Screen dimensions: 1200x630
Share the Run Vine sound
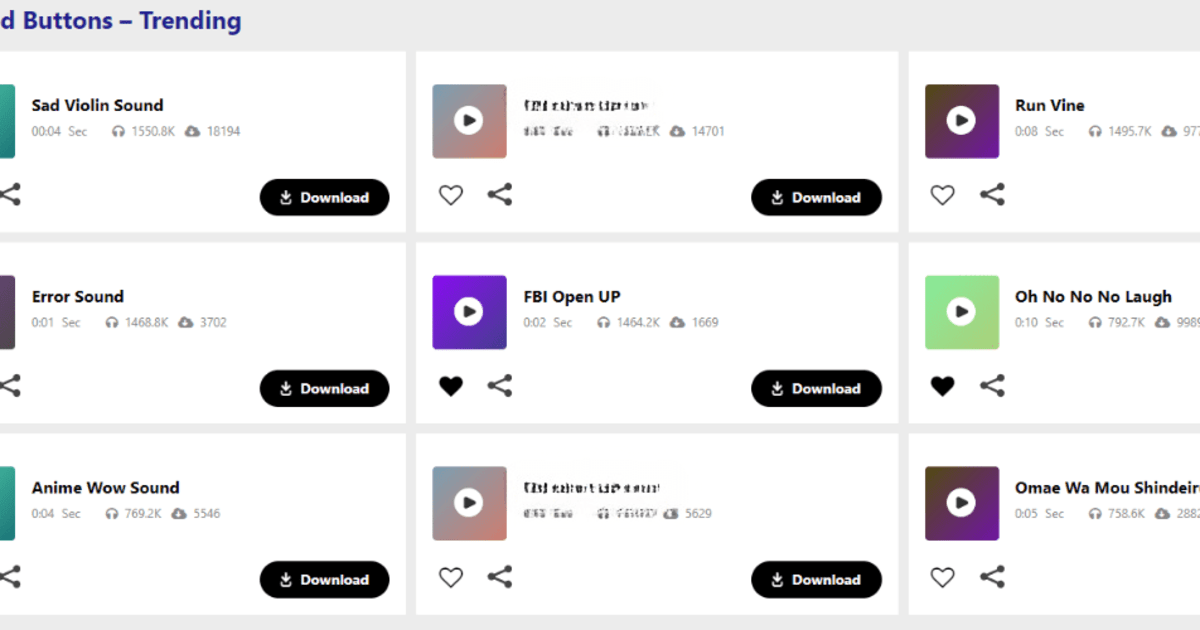click(x=992, y=194)
